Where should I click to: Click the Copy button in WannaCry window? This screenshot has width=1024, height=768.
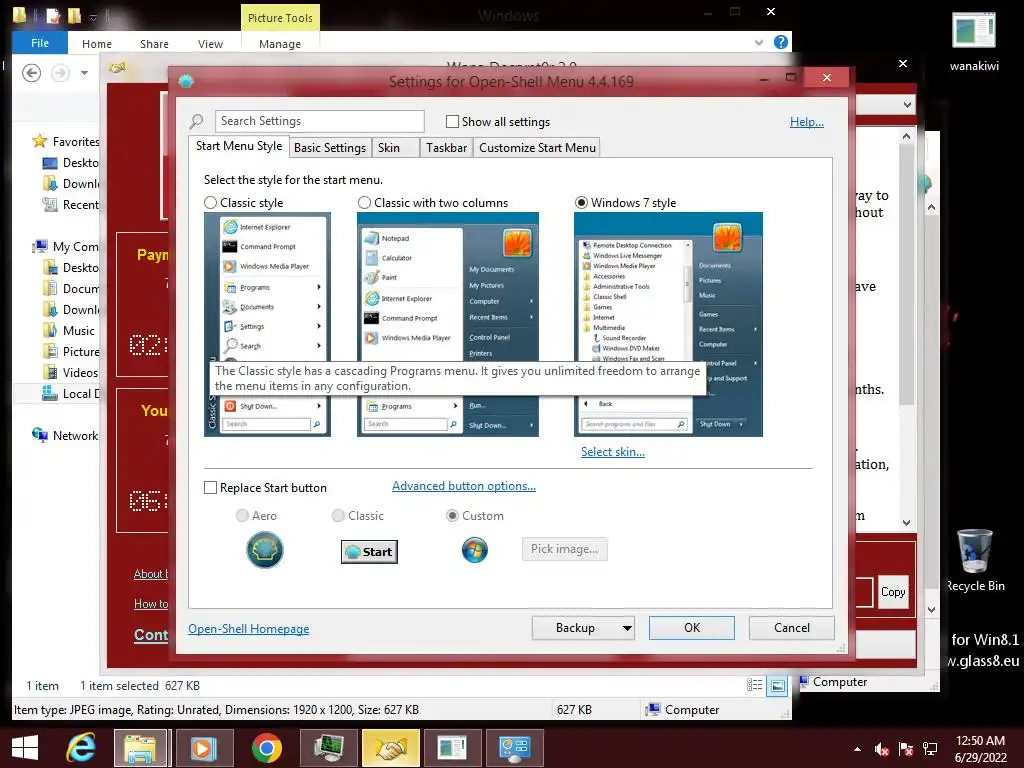tap(893, 592)
